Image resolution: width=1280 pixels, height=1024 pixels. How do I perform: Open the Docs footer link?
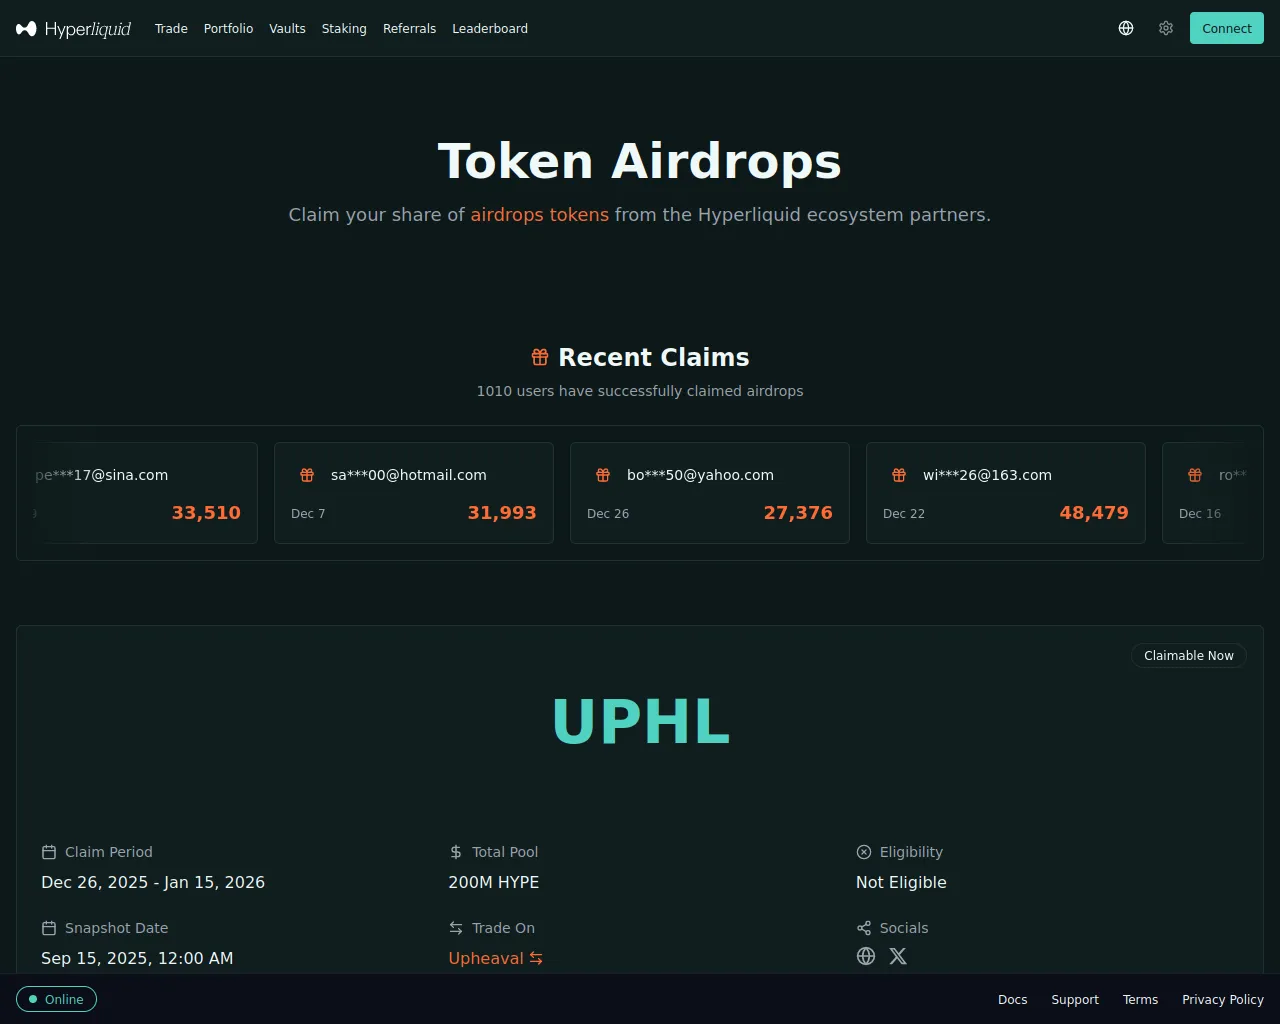1013,1000
